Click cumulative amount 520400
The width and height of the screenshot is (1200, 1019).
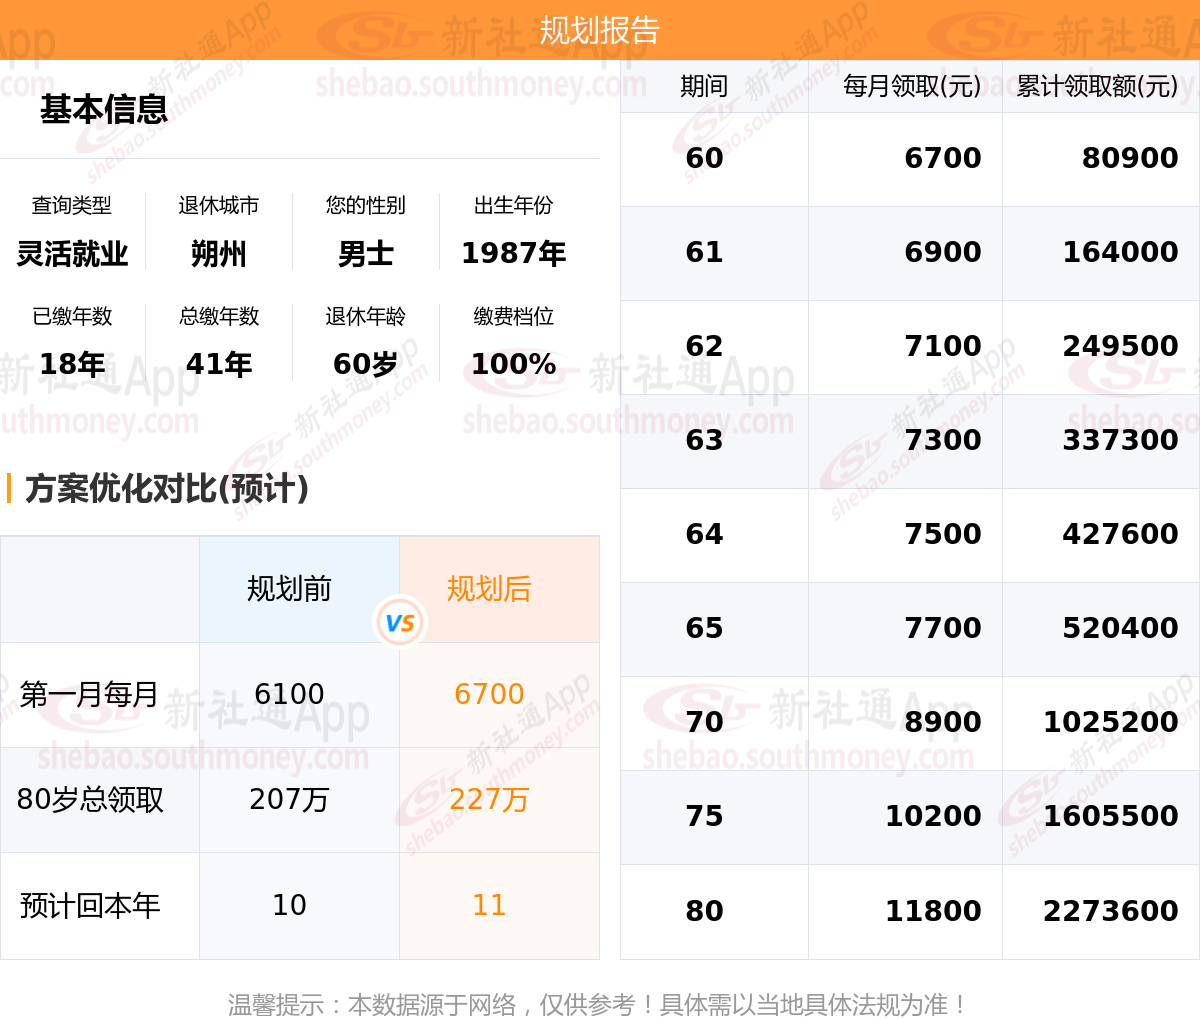1120,628
